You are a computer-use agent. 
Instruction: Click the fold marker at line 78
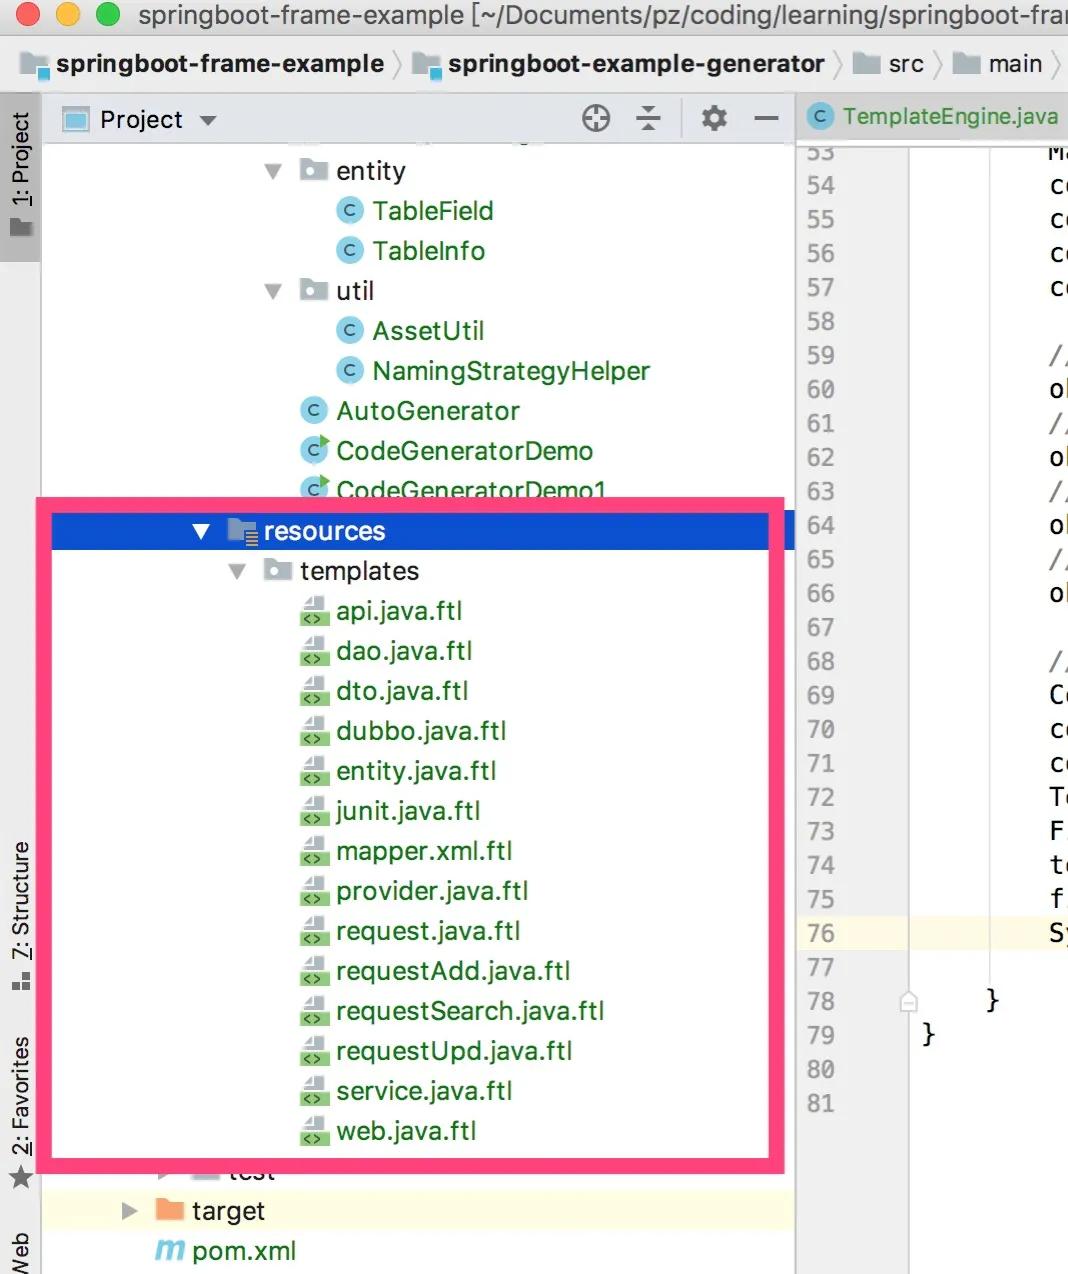pyautogui.click(x=909, y=1001)
